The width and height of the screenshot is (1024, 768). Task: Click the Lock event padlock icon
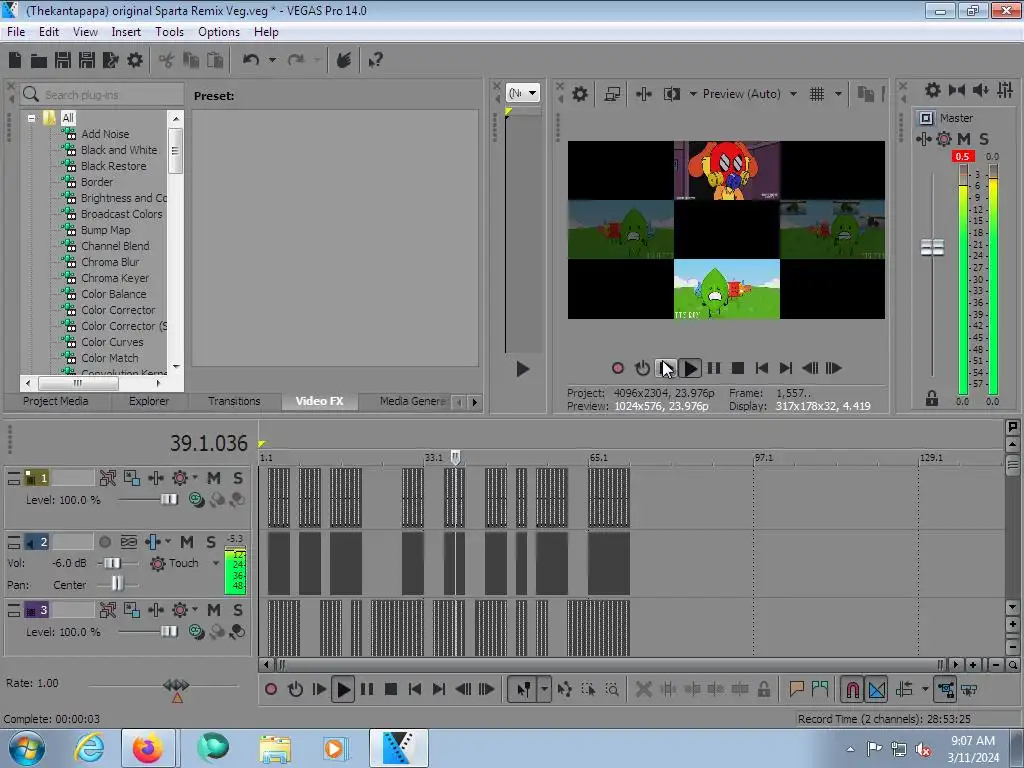pyautogui.click(x=763, y=689)
